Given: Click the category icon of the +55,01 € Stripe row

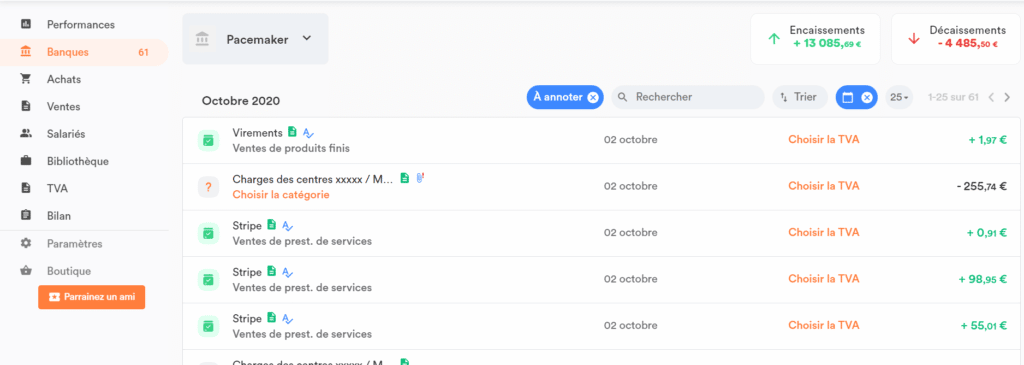Looking at the screenshot, I should point(208,326).
